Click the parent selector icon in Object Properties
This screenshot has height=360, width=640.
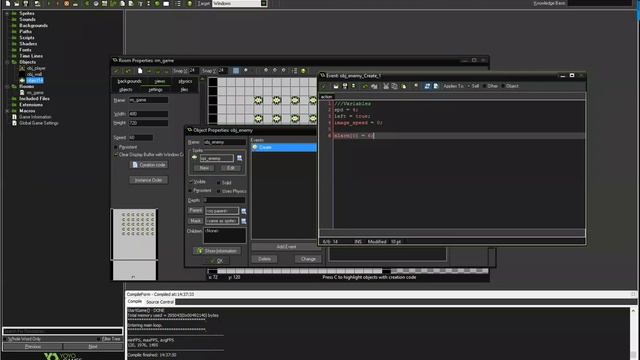pyautogui.click(x=244, y=211)
